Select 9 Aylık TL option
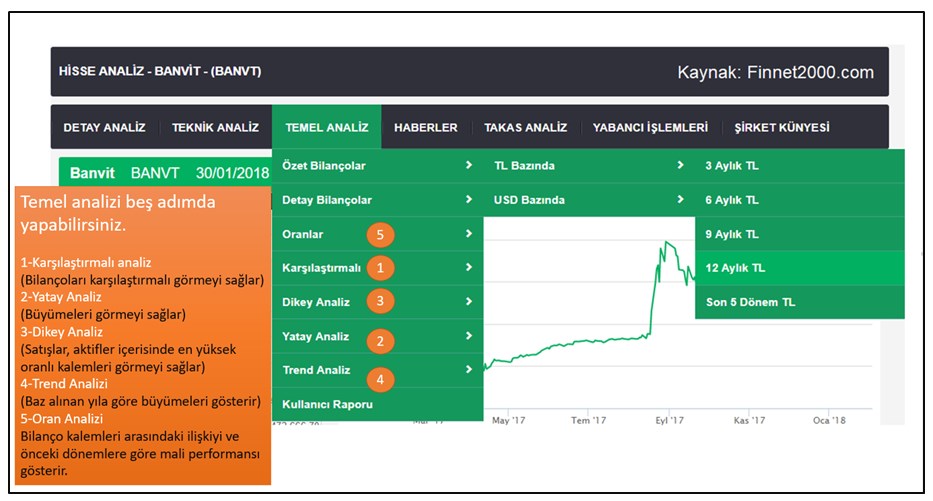The image size is (933, 501). click(800, 234)
